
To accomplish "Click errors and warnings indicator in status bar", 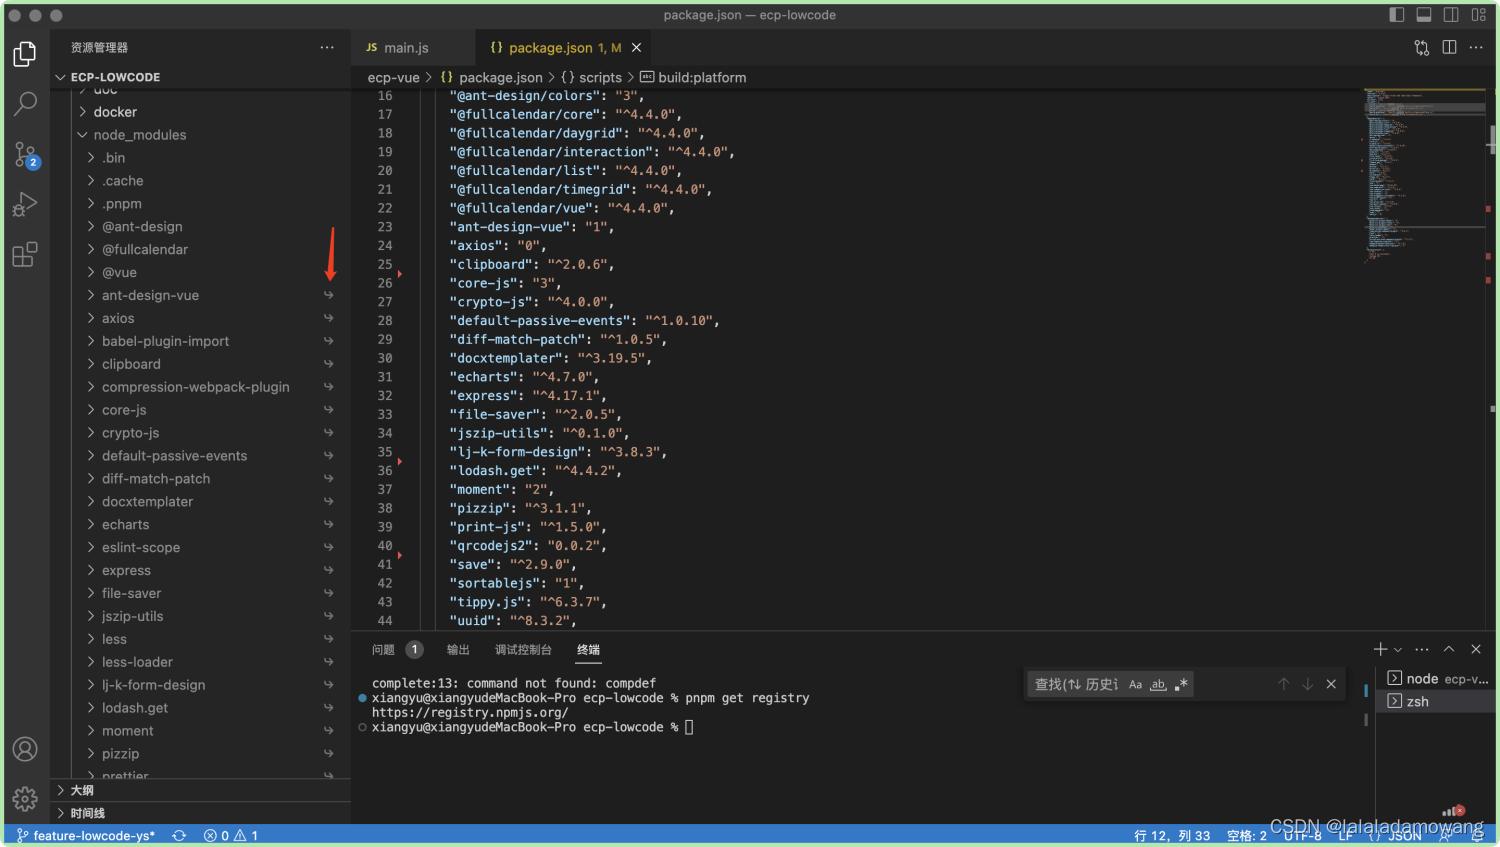I will pyautogui.click(x=231, y=835).
